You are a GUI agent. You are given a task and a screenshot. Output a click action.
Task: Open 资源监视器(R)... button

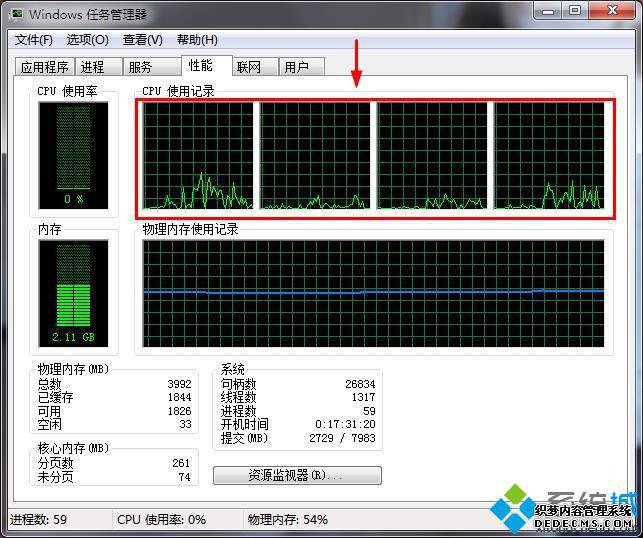click(297, 475)
